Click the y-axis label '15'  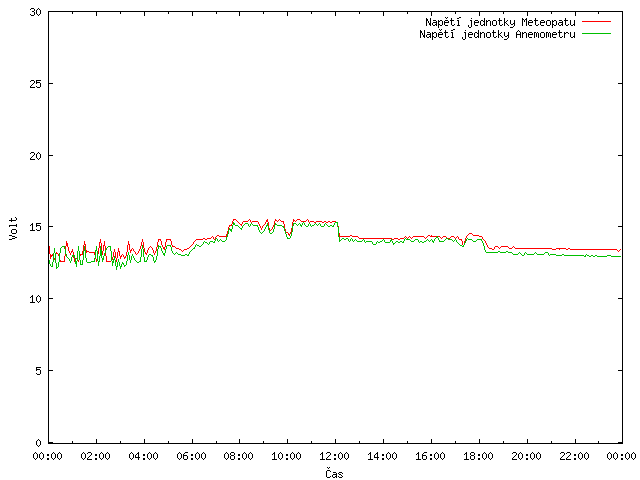[x=36, y=227]
